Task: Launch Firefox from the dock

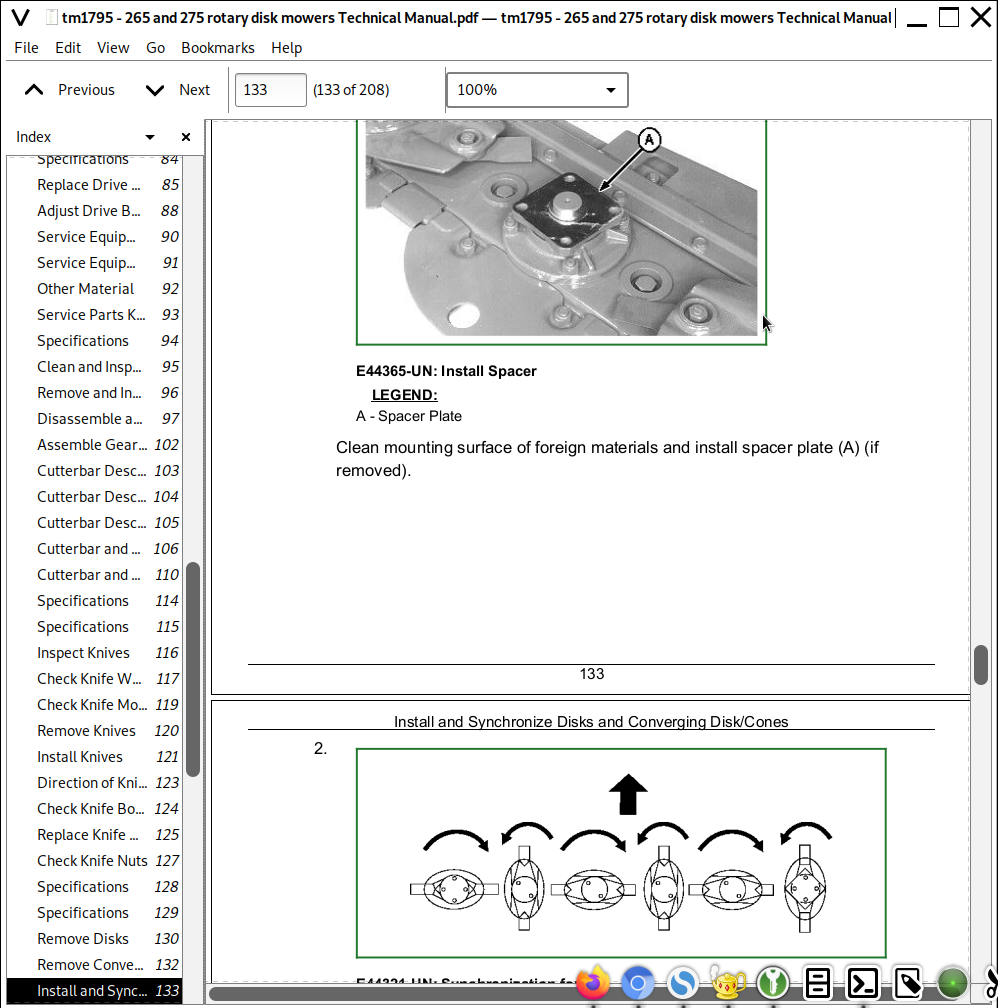Action: click(593, 982)
